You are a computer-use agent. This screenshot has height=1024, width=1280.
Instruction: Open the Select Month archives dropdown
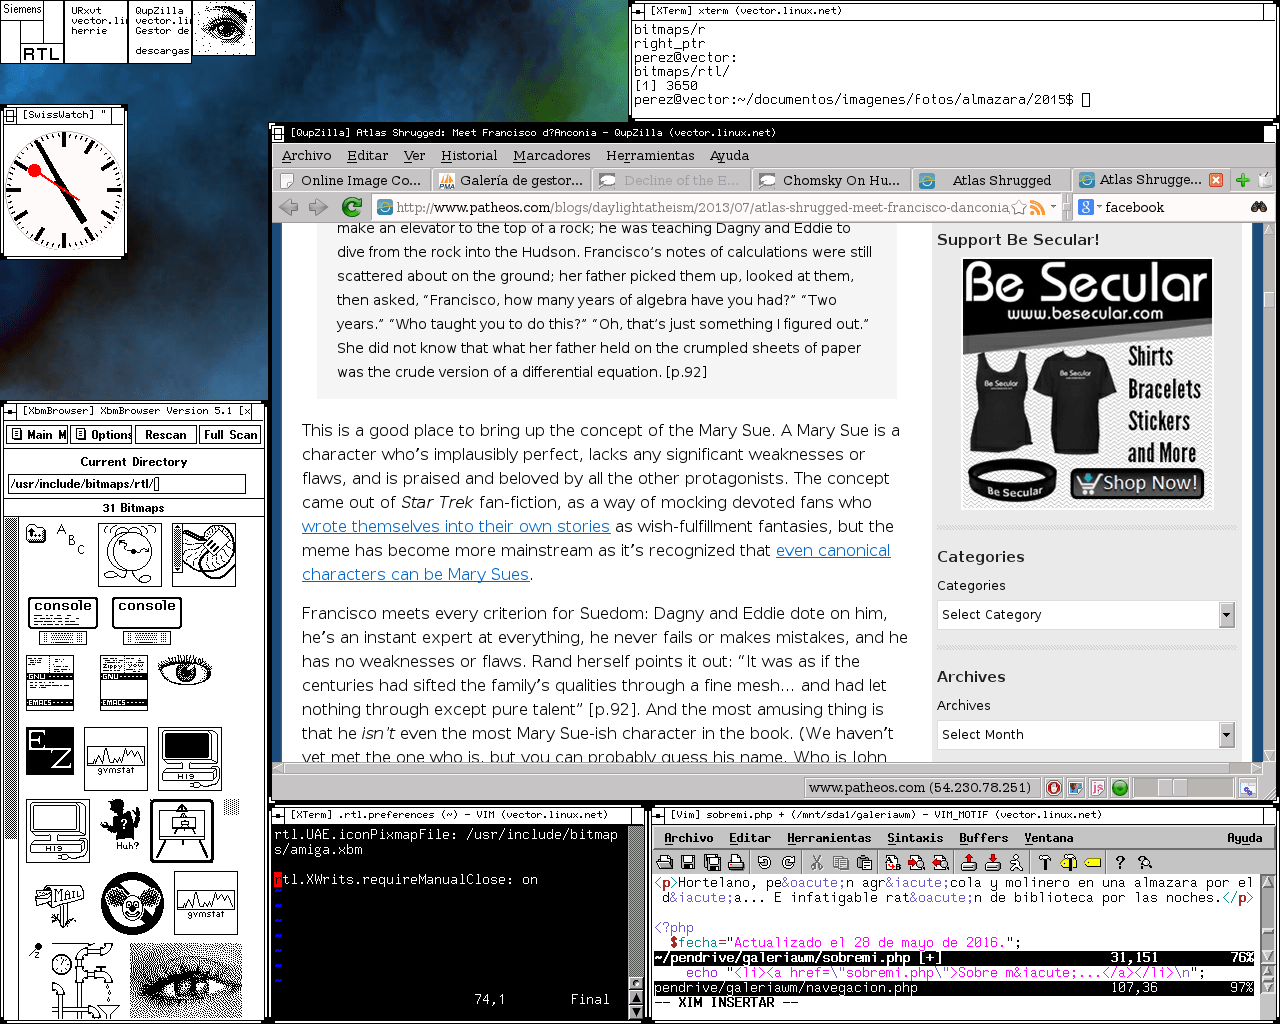1226,734
